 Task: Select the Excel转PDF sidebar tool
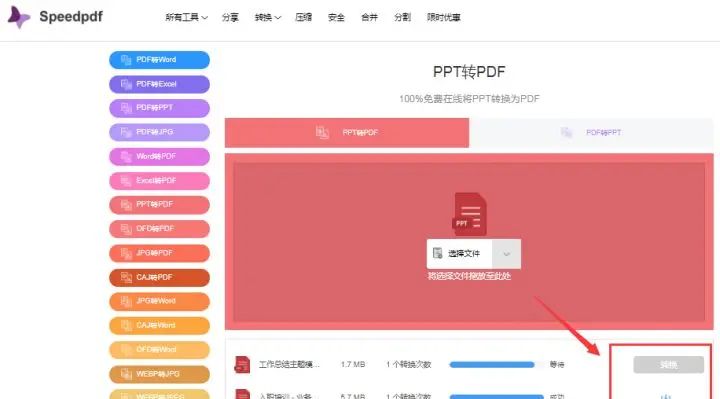pyautogui.click(x=159, y=181)
